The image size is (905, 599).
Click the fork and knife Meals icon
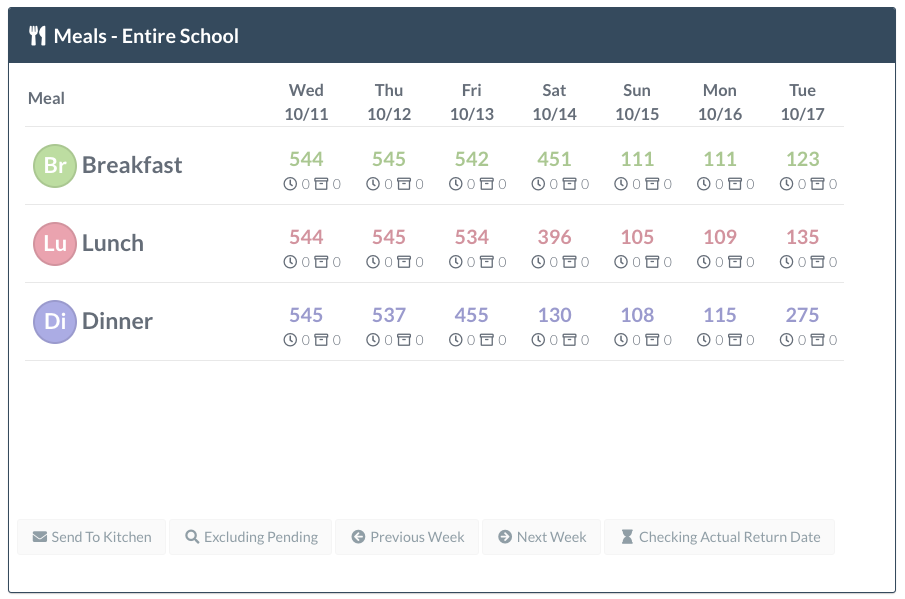[38, 37]
